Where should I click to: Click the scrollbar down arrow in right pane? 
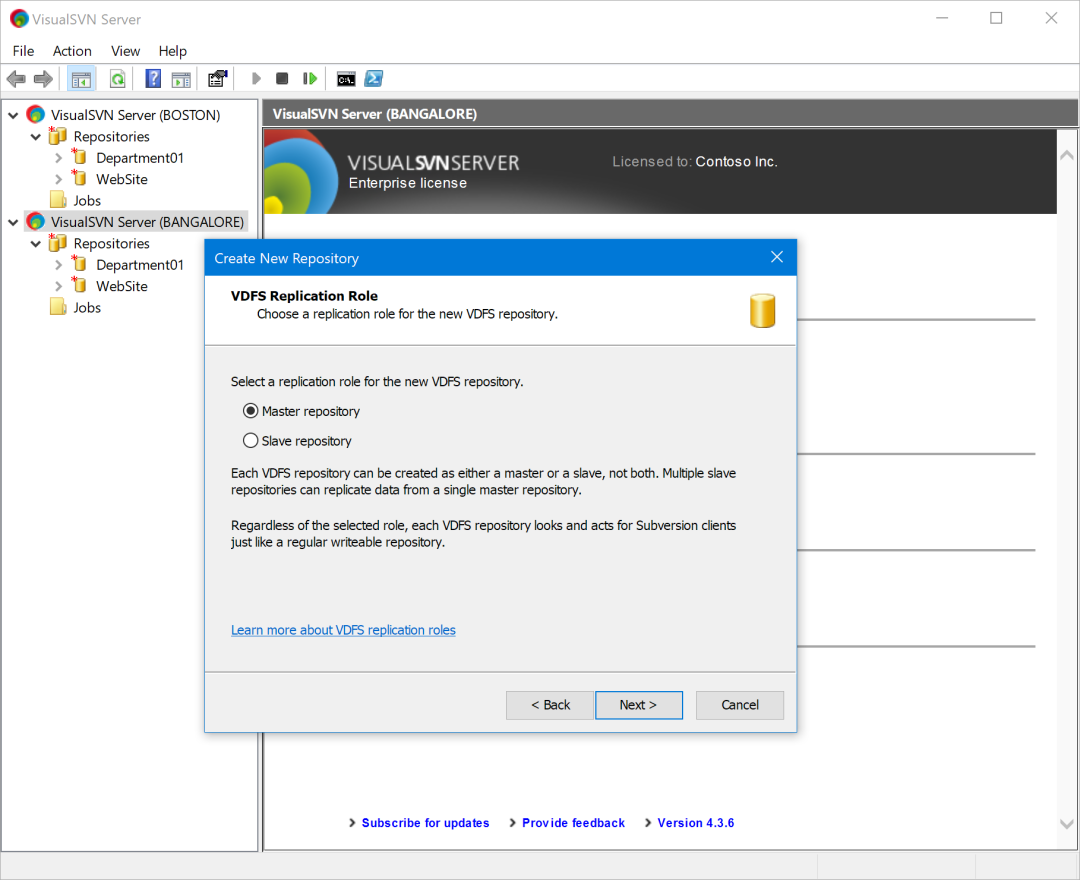tap(1066, 824)
